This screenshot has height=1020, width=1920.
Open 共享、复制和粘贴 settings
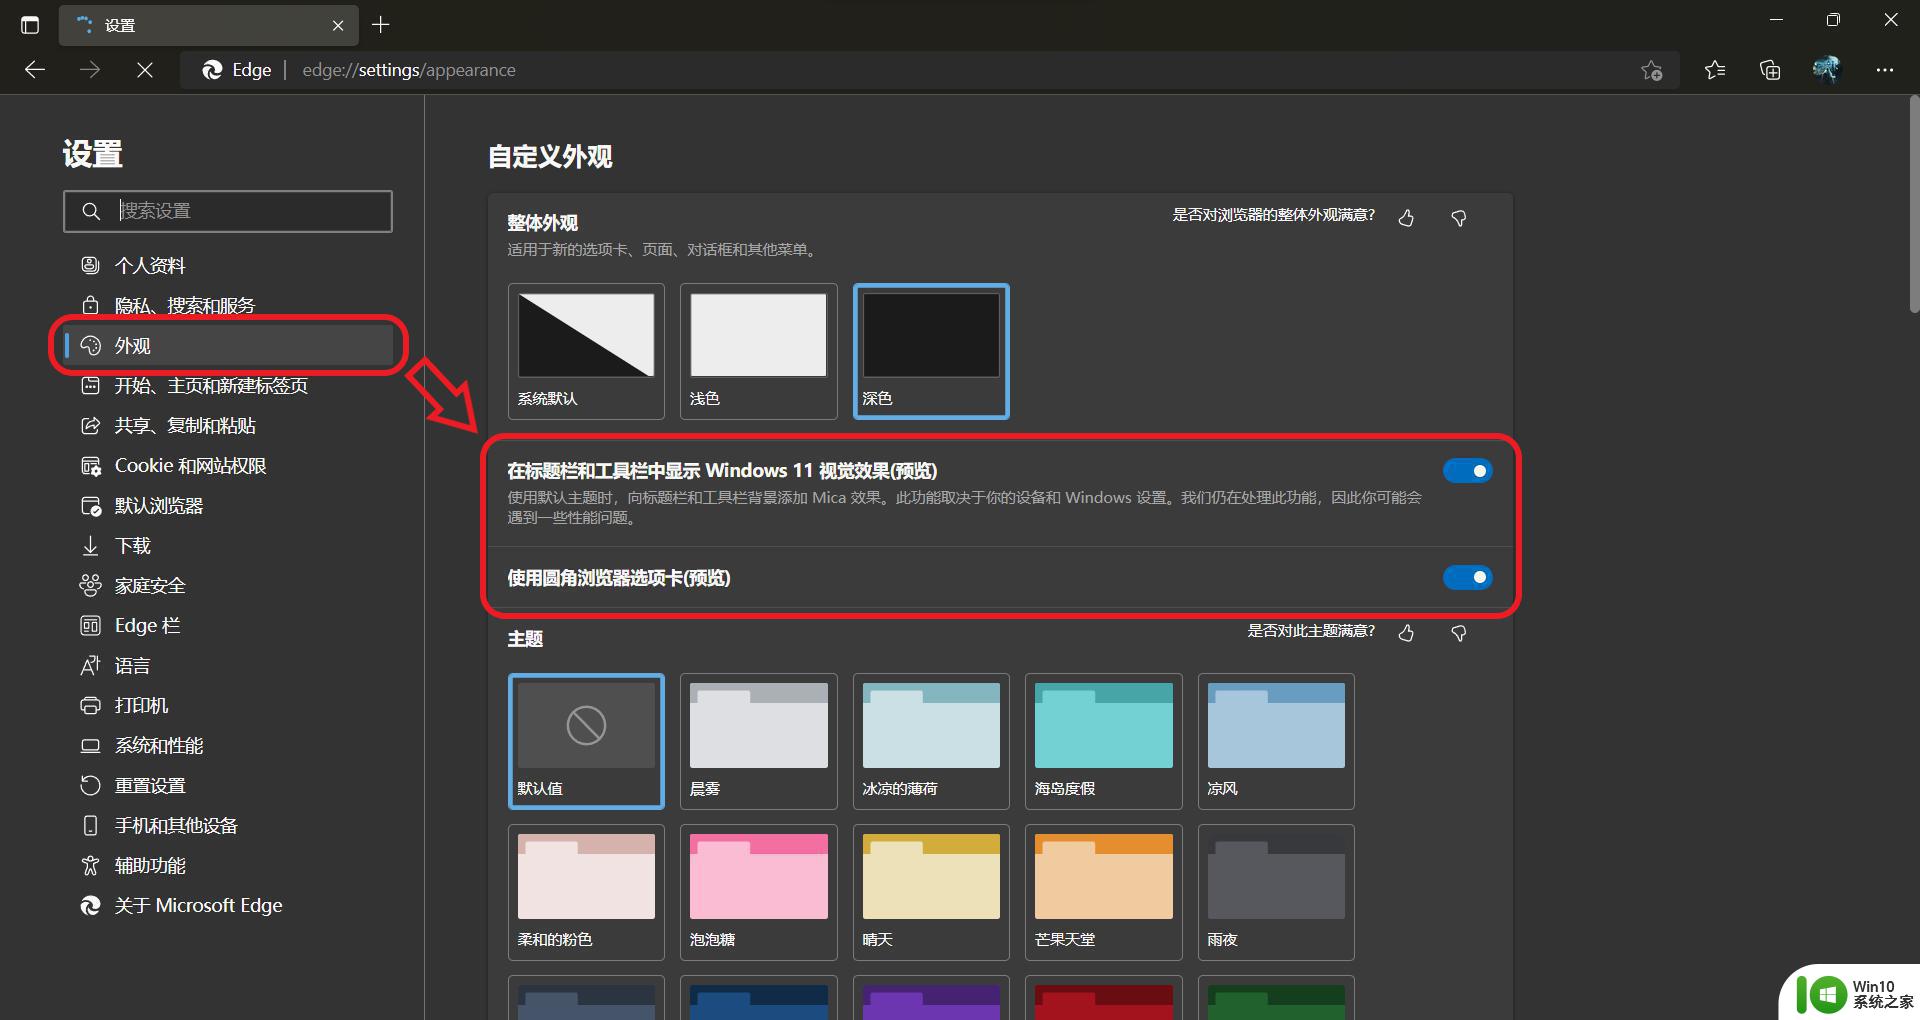coord(228,425)
